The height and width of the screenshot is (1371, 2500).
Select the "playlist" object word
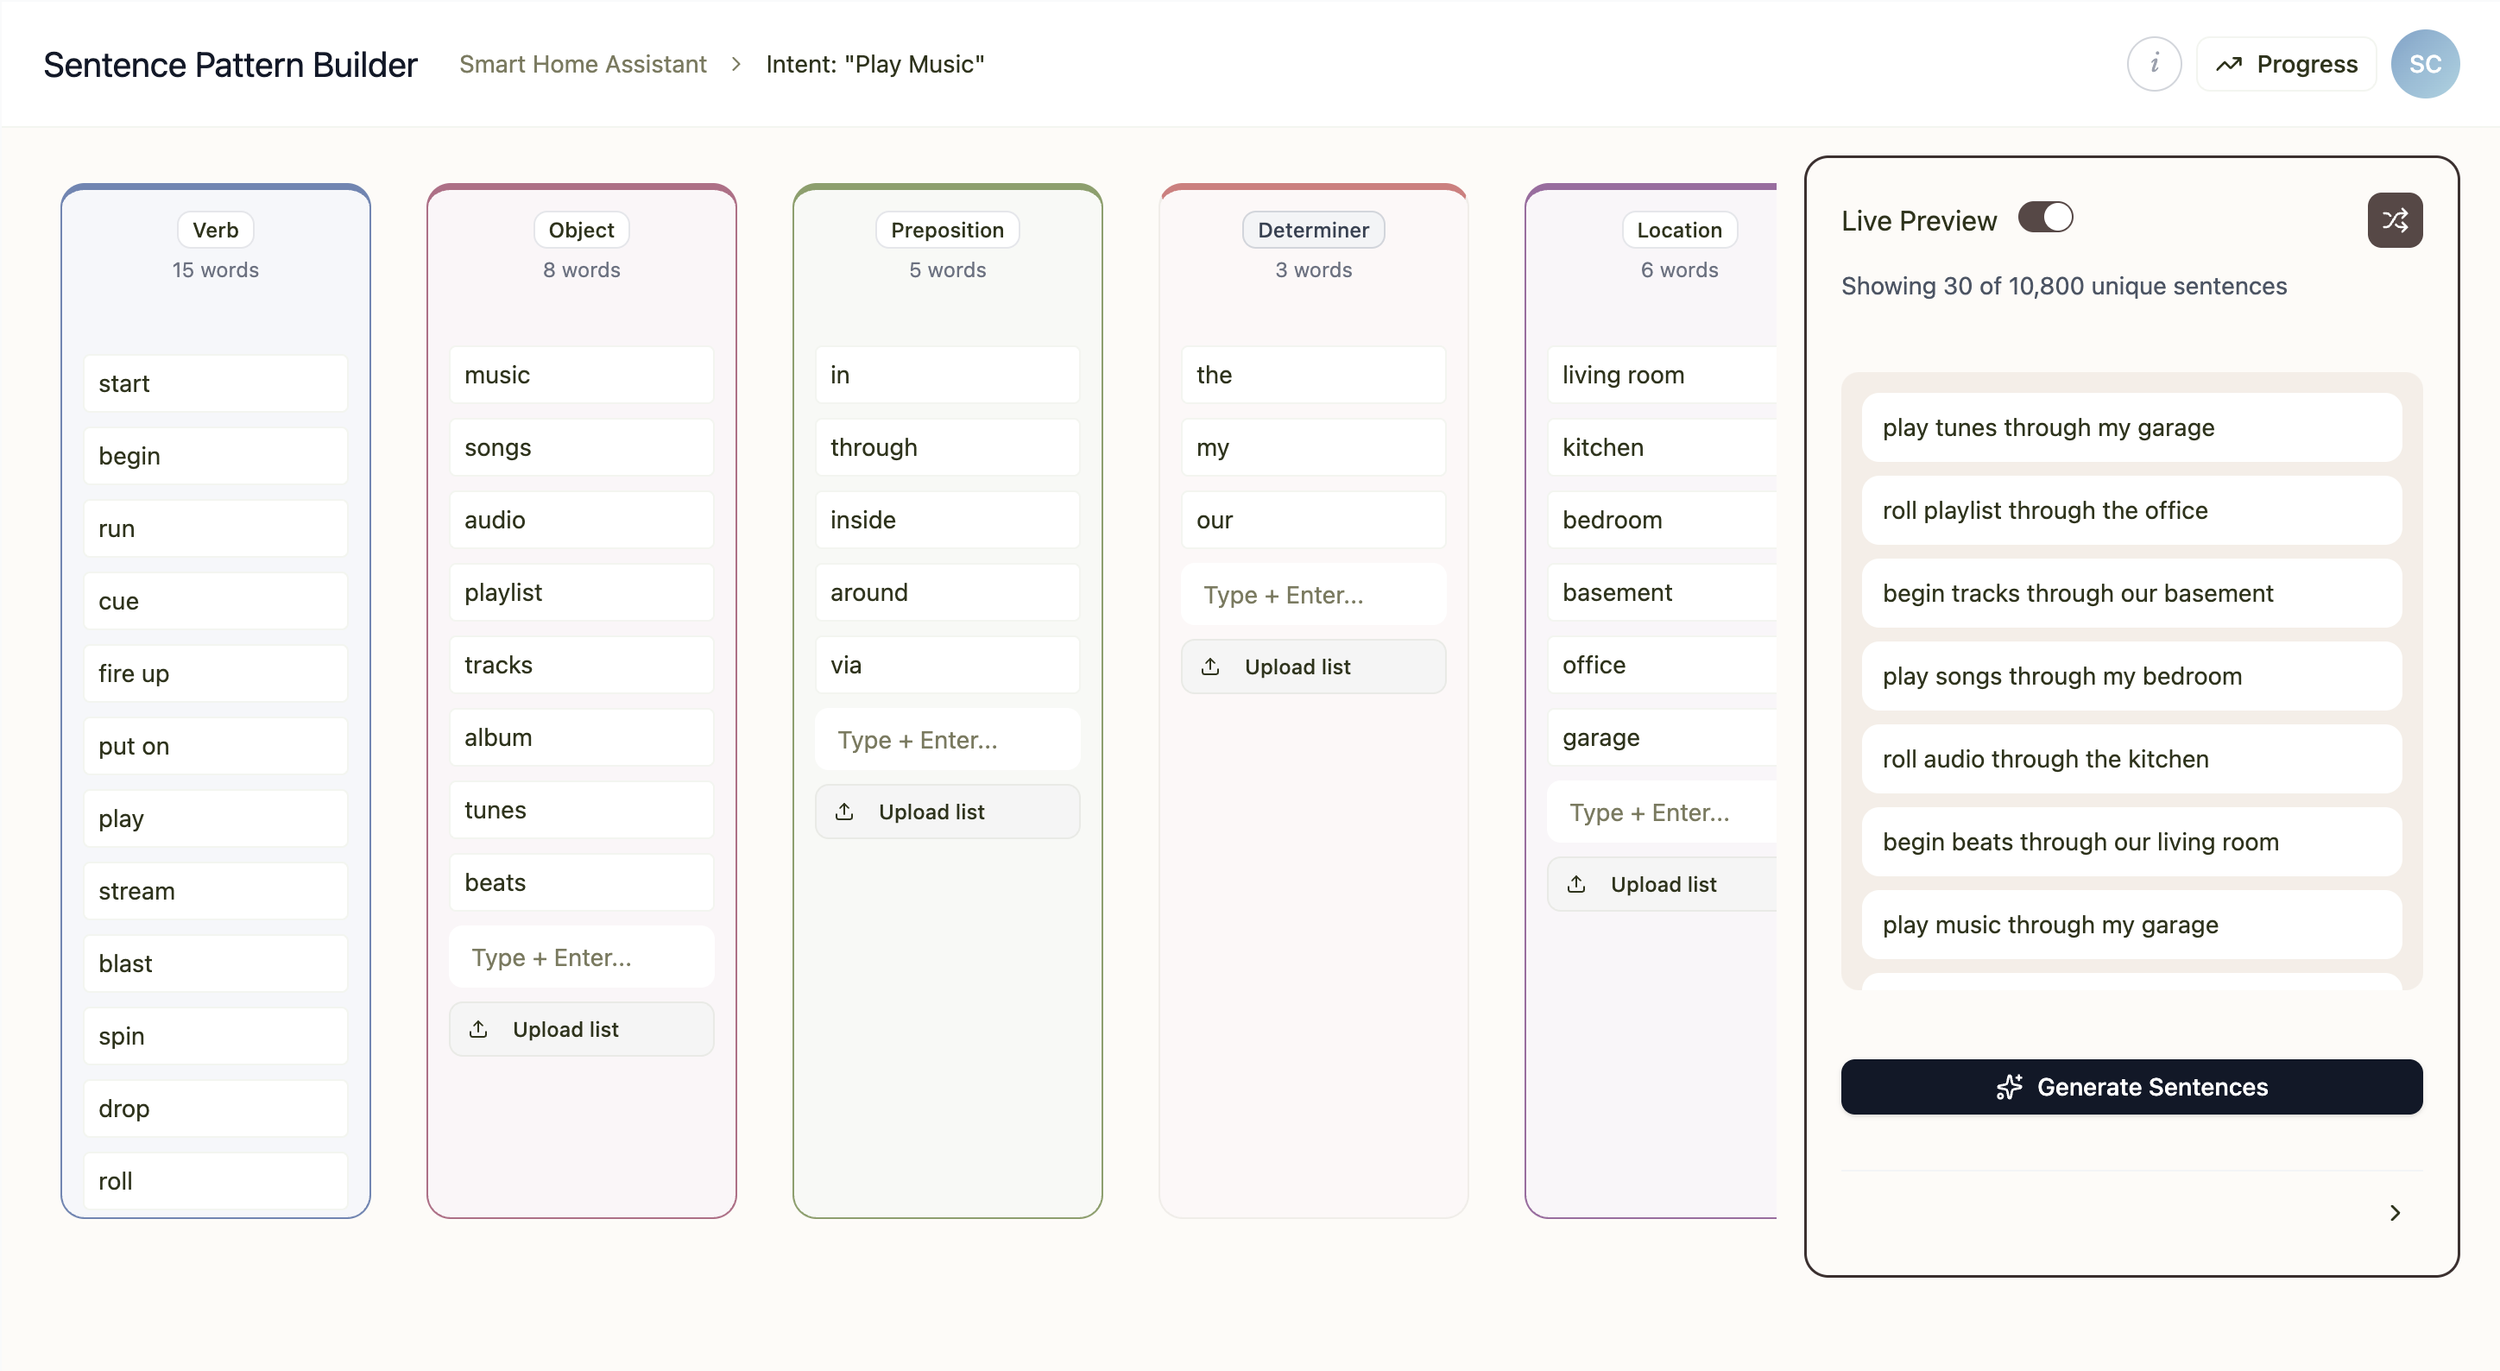(x=581, y=592)
